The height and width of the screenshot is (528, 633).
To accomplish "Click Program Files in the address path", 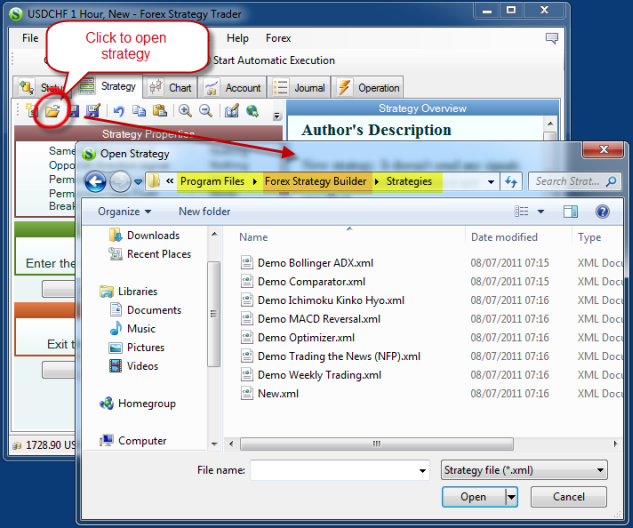I will [x=212, y=182].
